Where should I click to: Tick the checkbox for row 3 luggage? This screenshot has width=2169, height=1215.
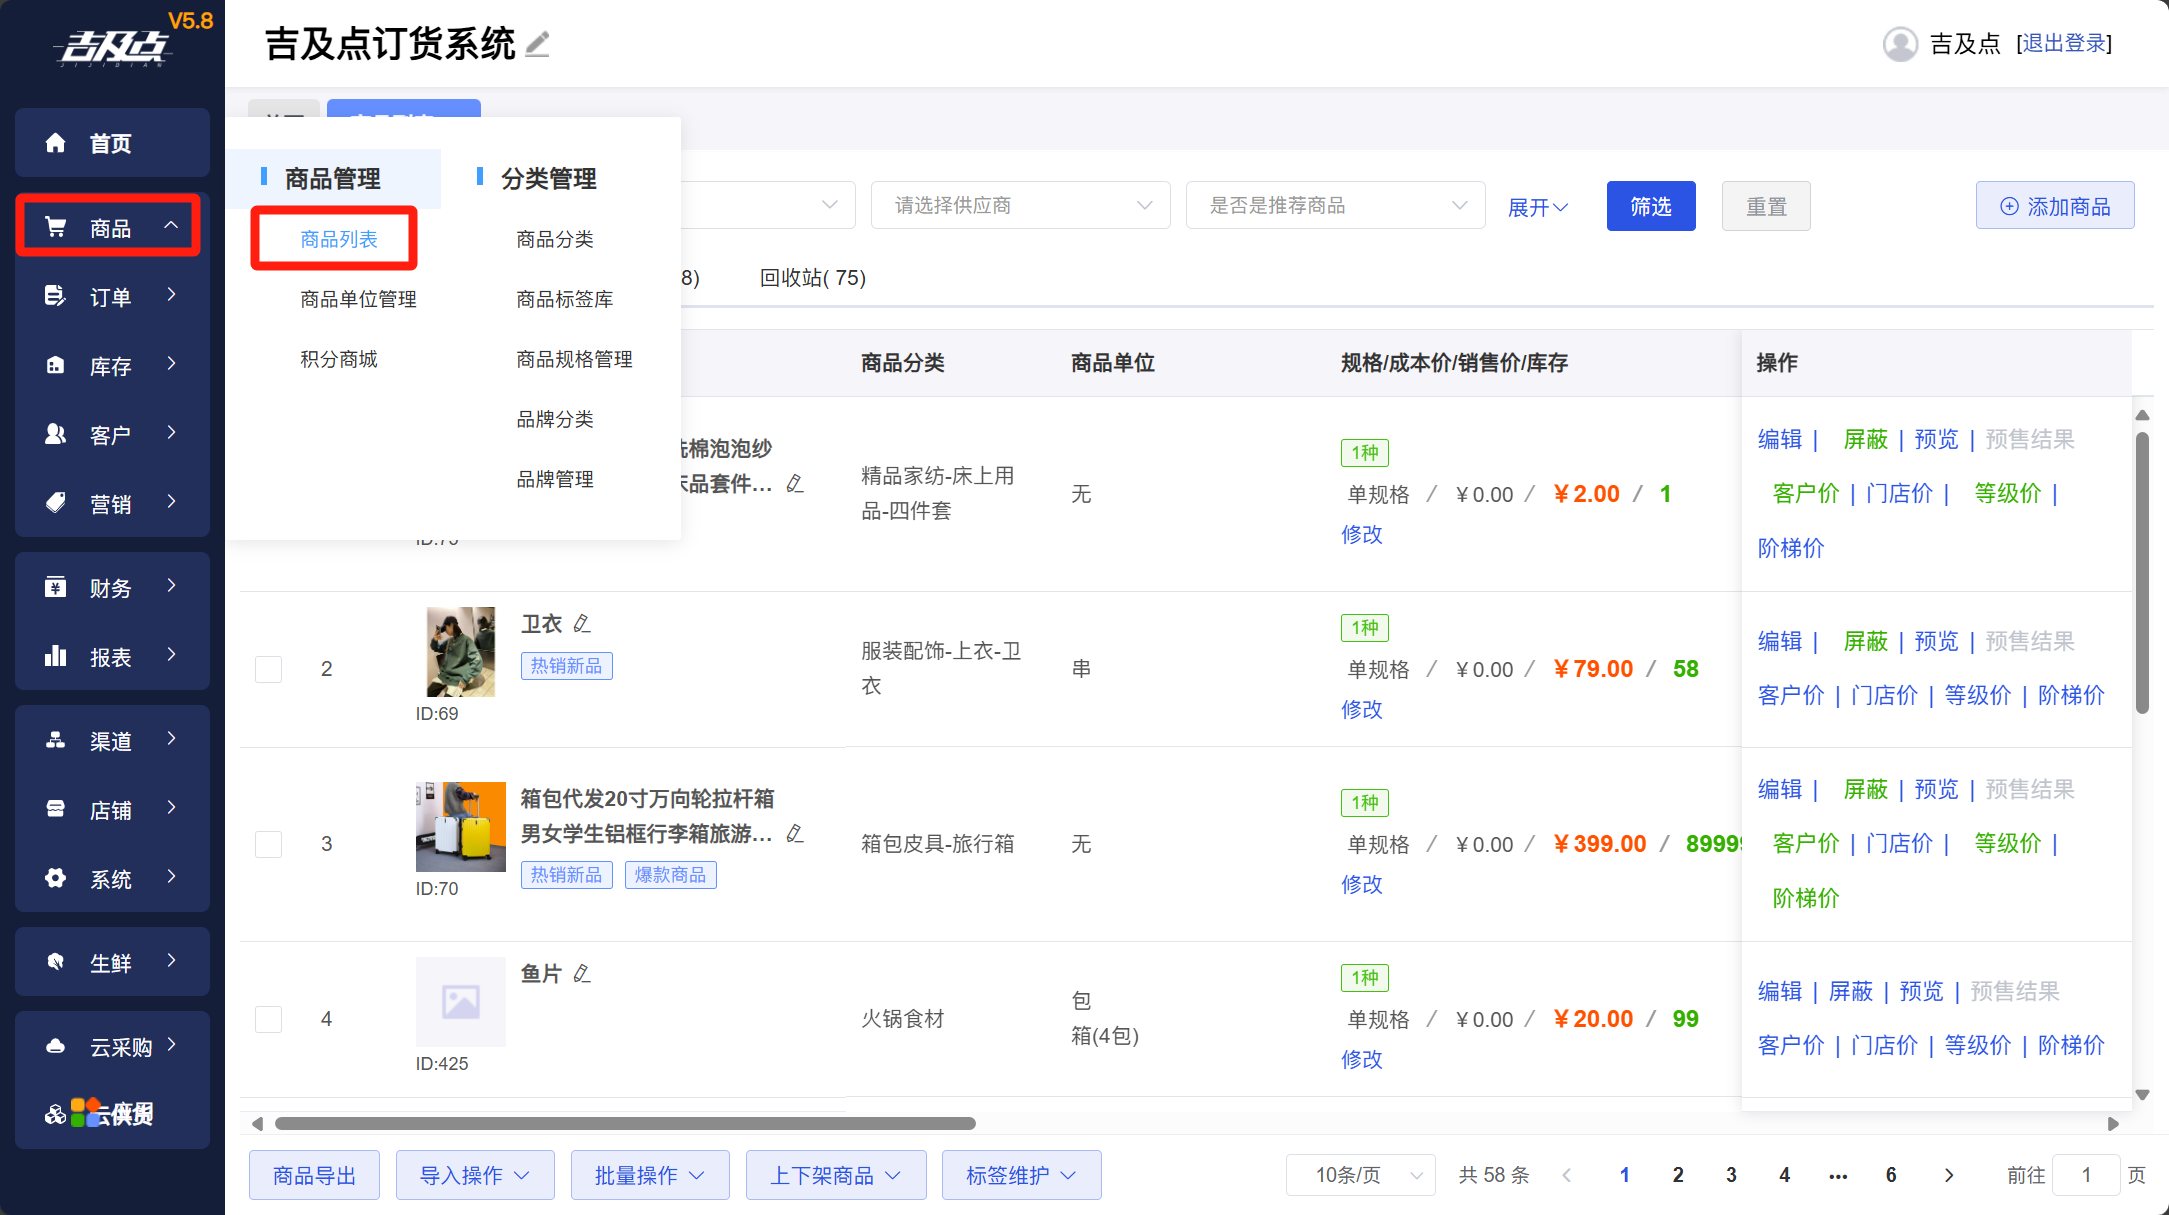[268, 844]
